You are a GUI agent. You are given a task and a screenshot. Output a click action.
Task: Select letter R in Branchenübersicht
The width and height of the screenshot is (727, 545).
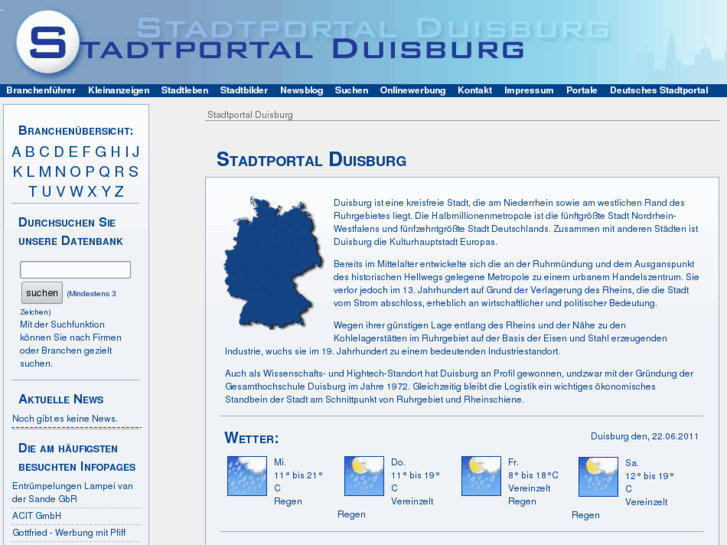tap(120, 172)
